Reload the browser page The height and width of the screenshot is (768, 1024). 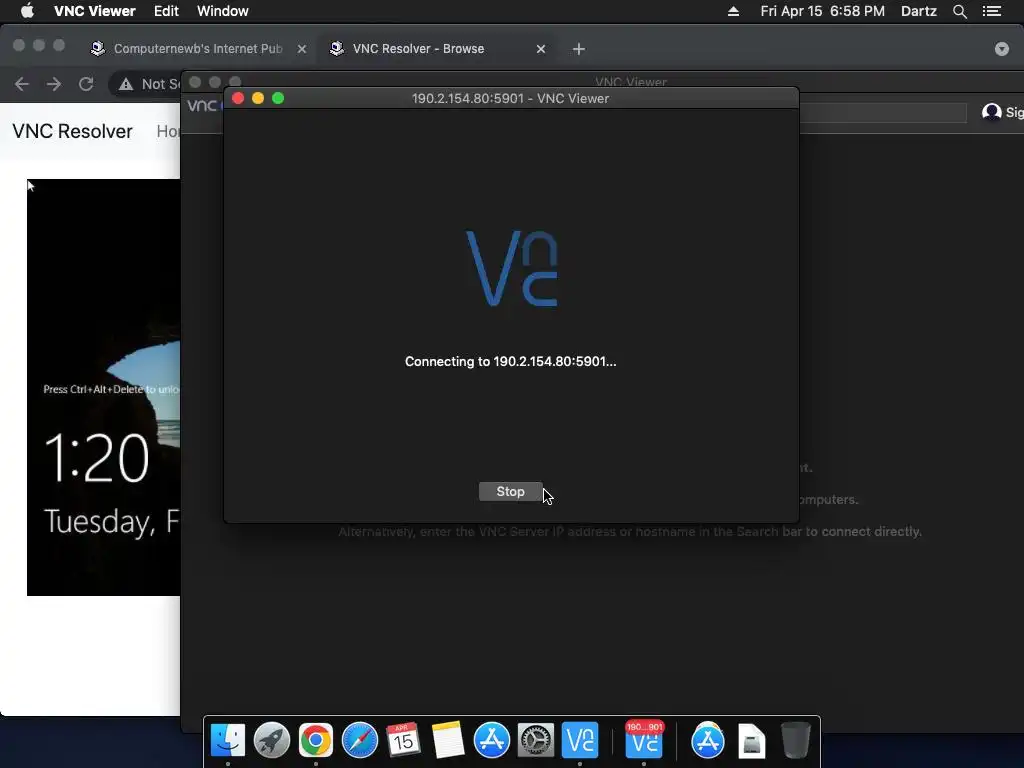click(x=86, y=84)
